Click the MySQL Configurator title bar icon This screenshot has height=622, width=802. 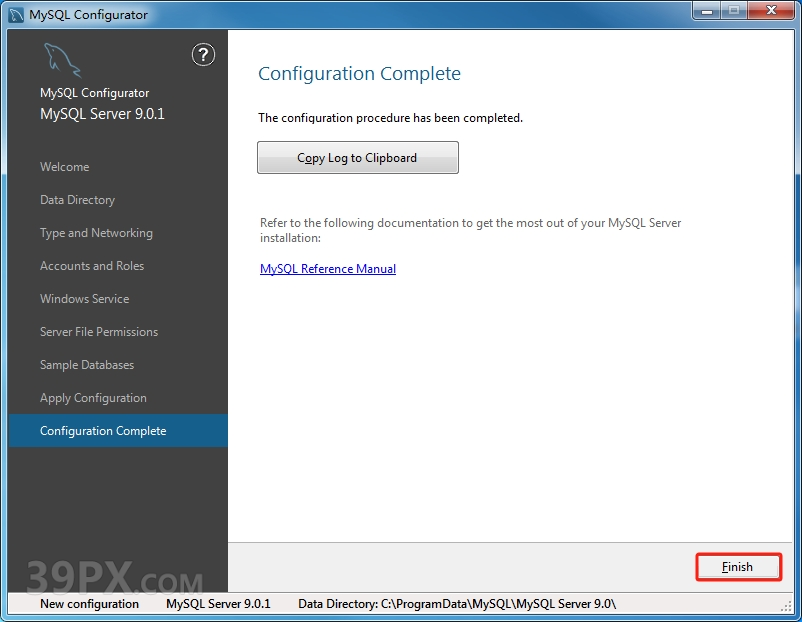[x=16, y=14]
